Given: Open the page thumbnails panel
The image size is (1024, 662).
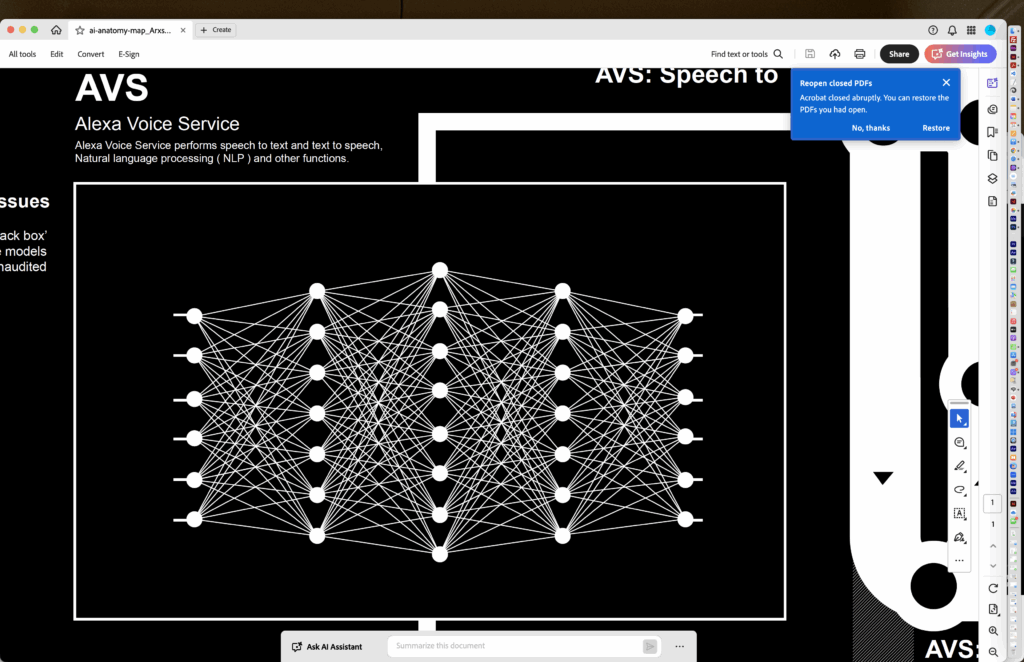Looking at the screenshot, I should pyautogui.click(x=993, y=155).
